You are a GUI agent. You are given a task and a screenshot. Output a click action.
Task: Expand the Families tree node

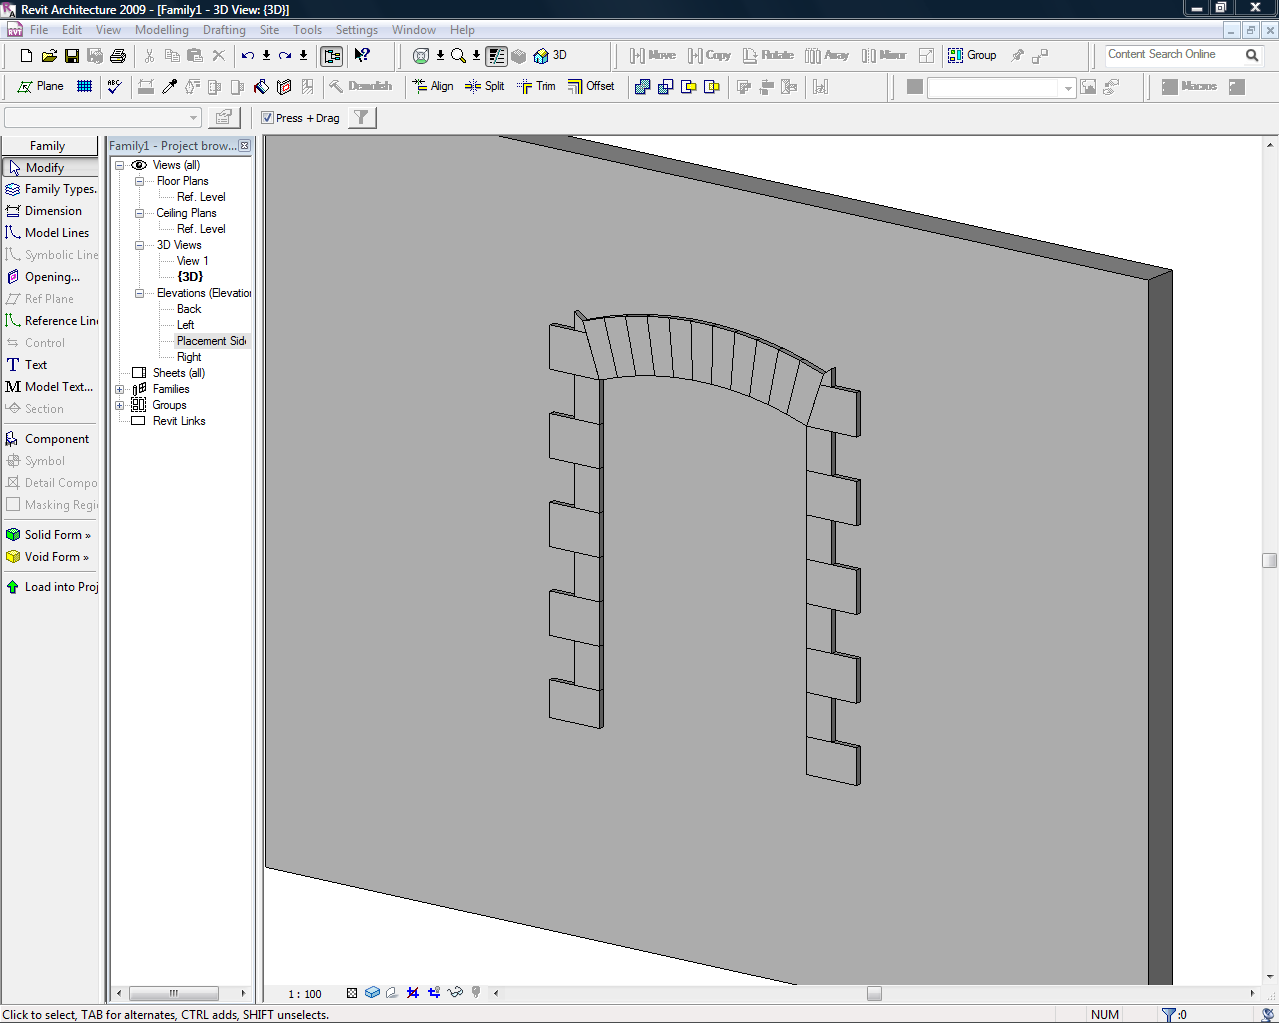point(120,390)
